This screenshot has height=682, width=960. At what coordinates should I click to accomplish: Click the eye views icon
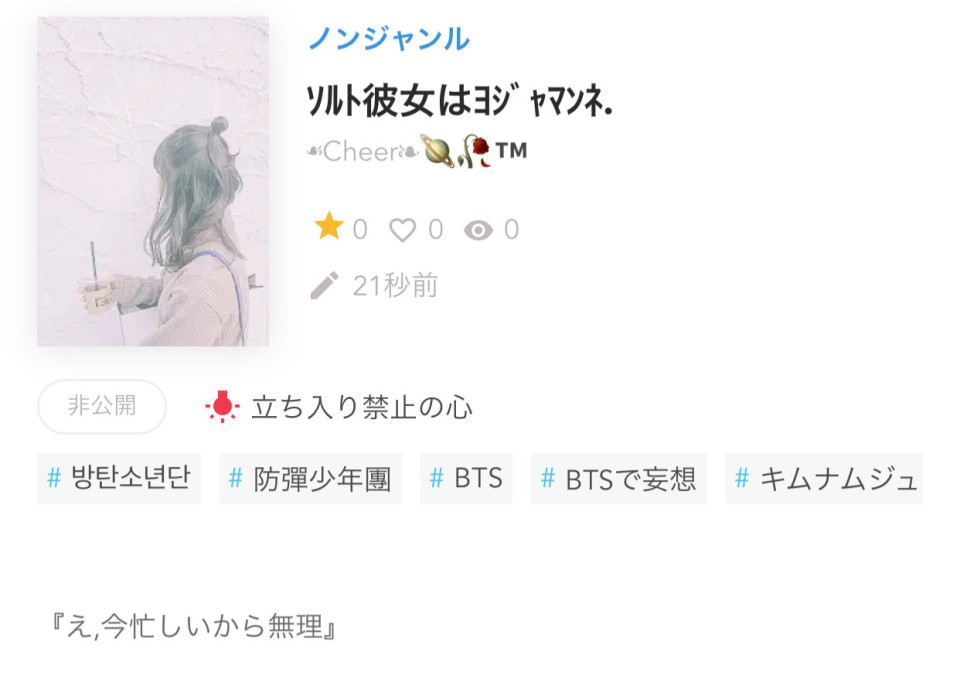coord(478,231)
